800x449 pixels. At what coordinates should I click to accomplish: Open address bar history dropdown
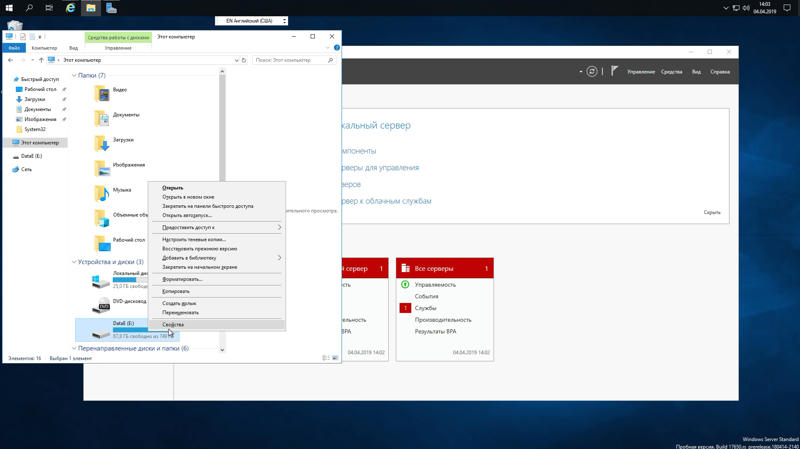pyautogui.click(x=236, y=60)
